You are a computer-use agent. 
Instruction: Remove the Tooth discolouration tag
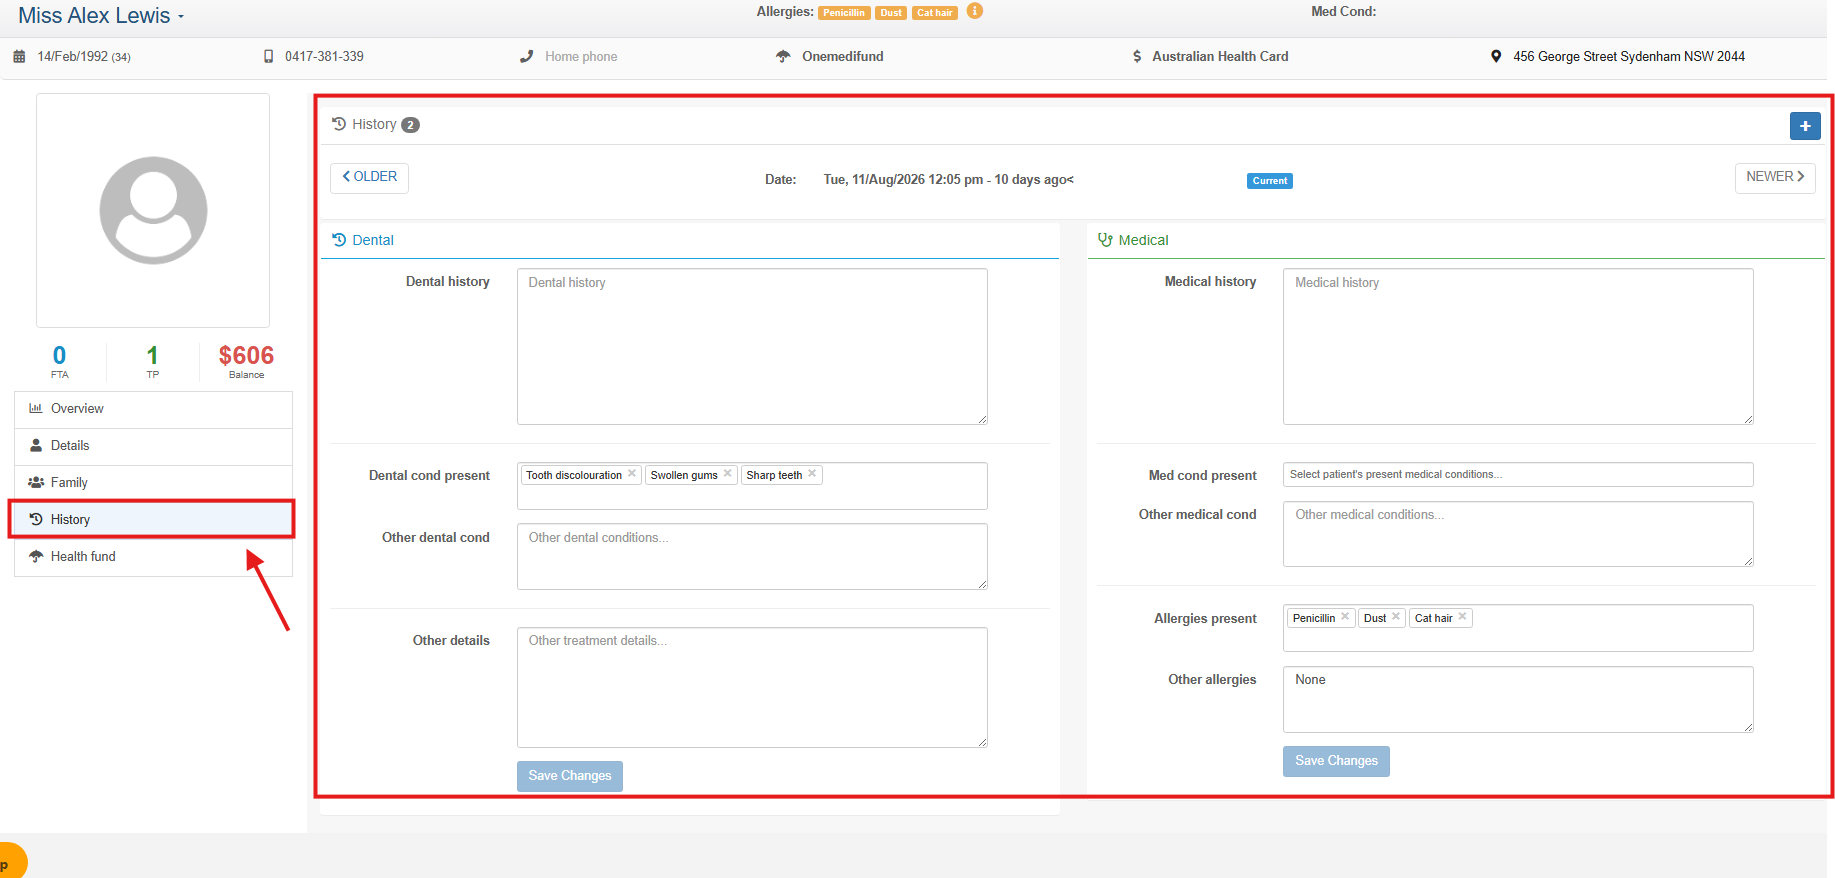tap(632, 474)
